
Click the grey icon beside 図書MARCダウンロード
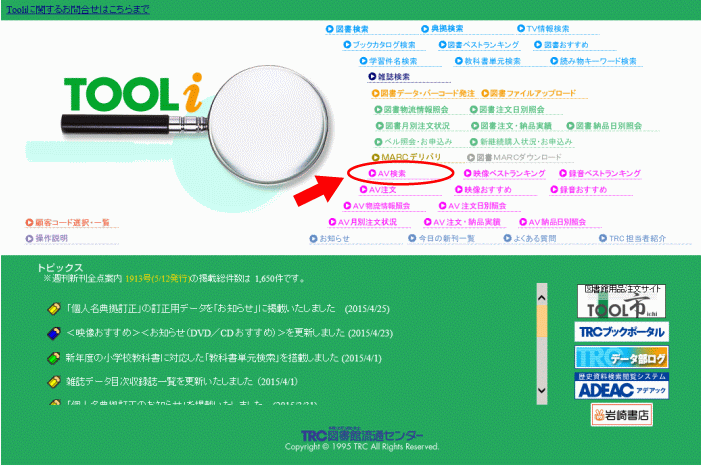click(x=470, y=157)
